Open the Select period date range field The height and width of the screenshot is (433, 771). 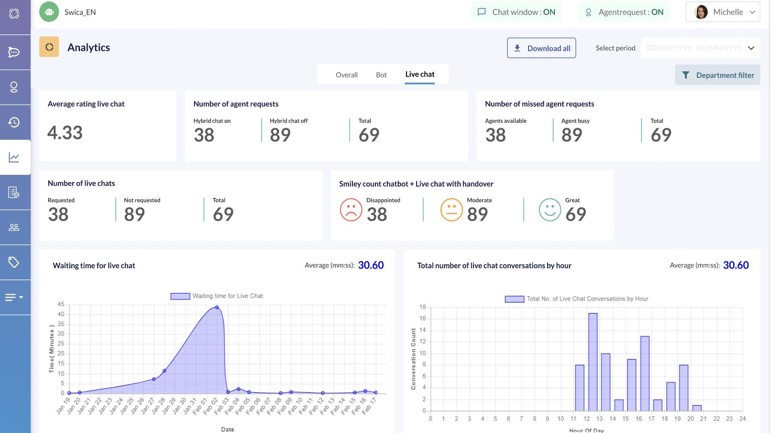[x=700, y=48]
